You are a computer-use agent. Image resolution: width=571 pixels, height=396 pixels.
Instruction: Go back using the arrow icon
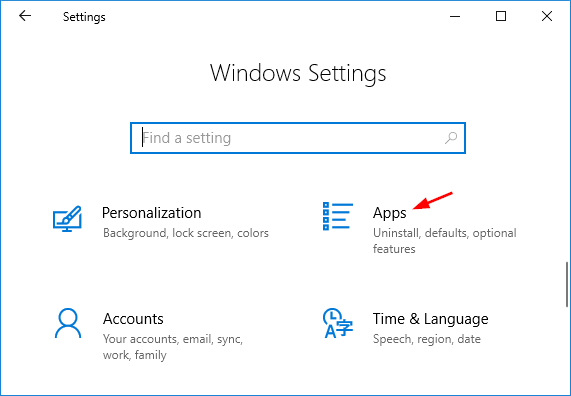[25, 16]
